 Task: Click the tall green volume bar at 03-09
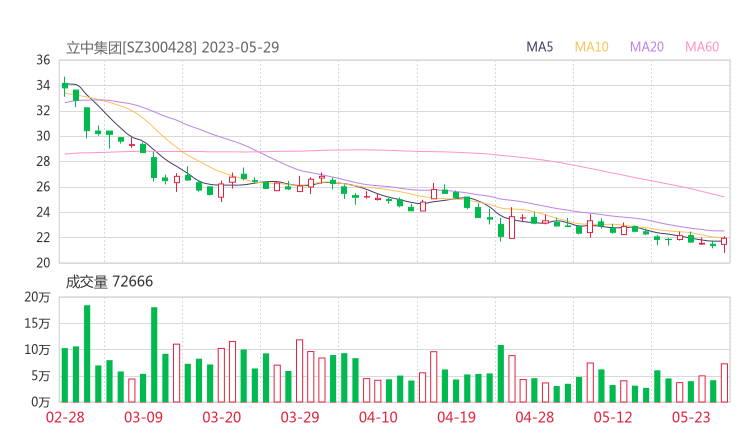[x=154, y=355]
